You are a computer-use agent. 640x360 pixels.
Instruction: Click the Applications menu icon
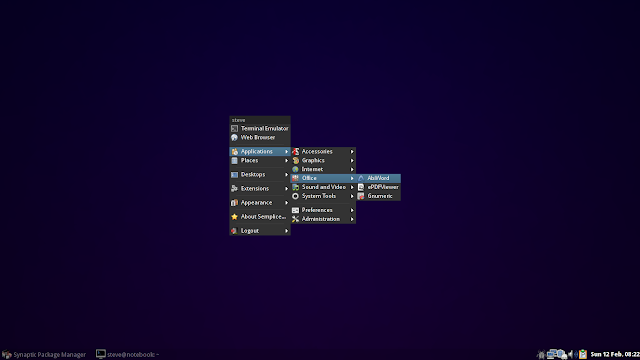tap(234, 151)
